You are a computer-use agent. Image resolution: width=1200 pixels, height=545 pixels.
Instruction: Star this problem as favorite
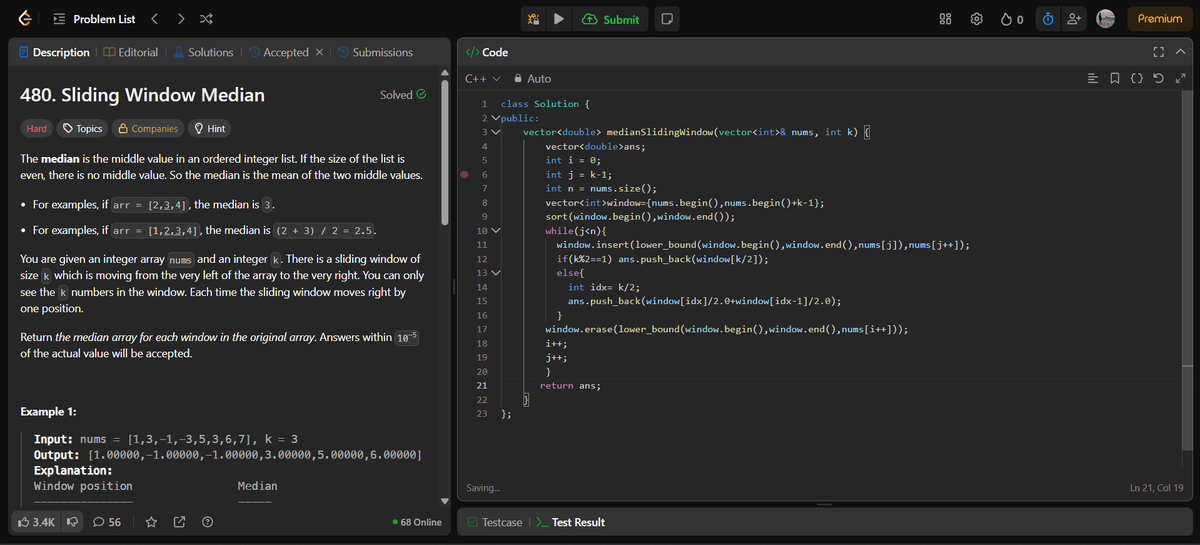(153, 522)
